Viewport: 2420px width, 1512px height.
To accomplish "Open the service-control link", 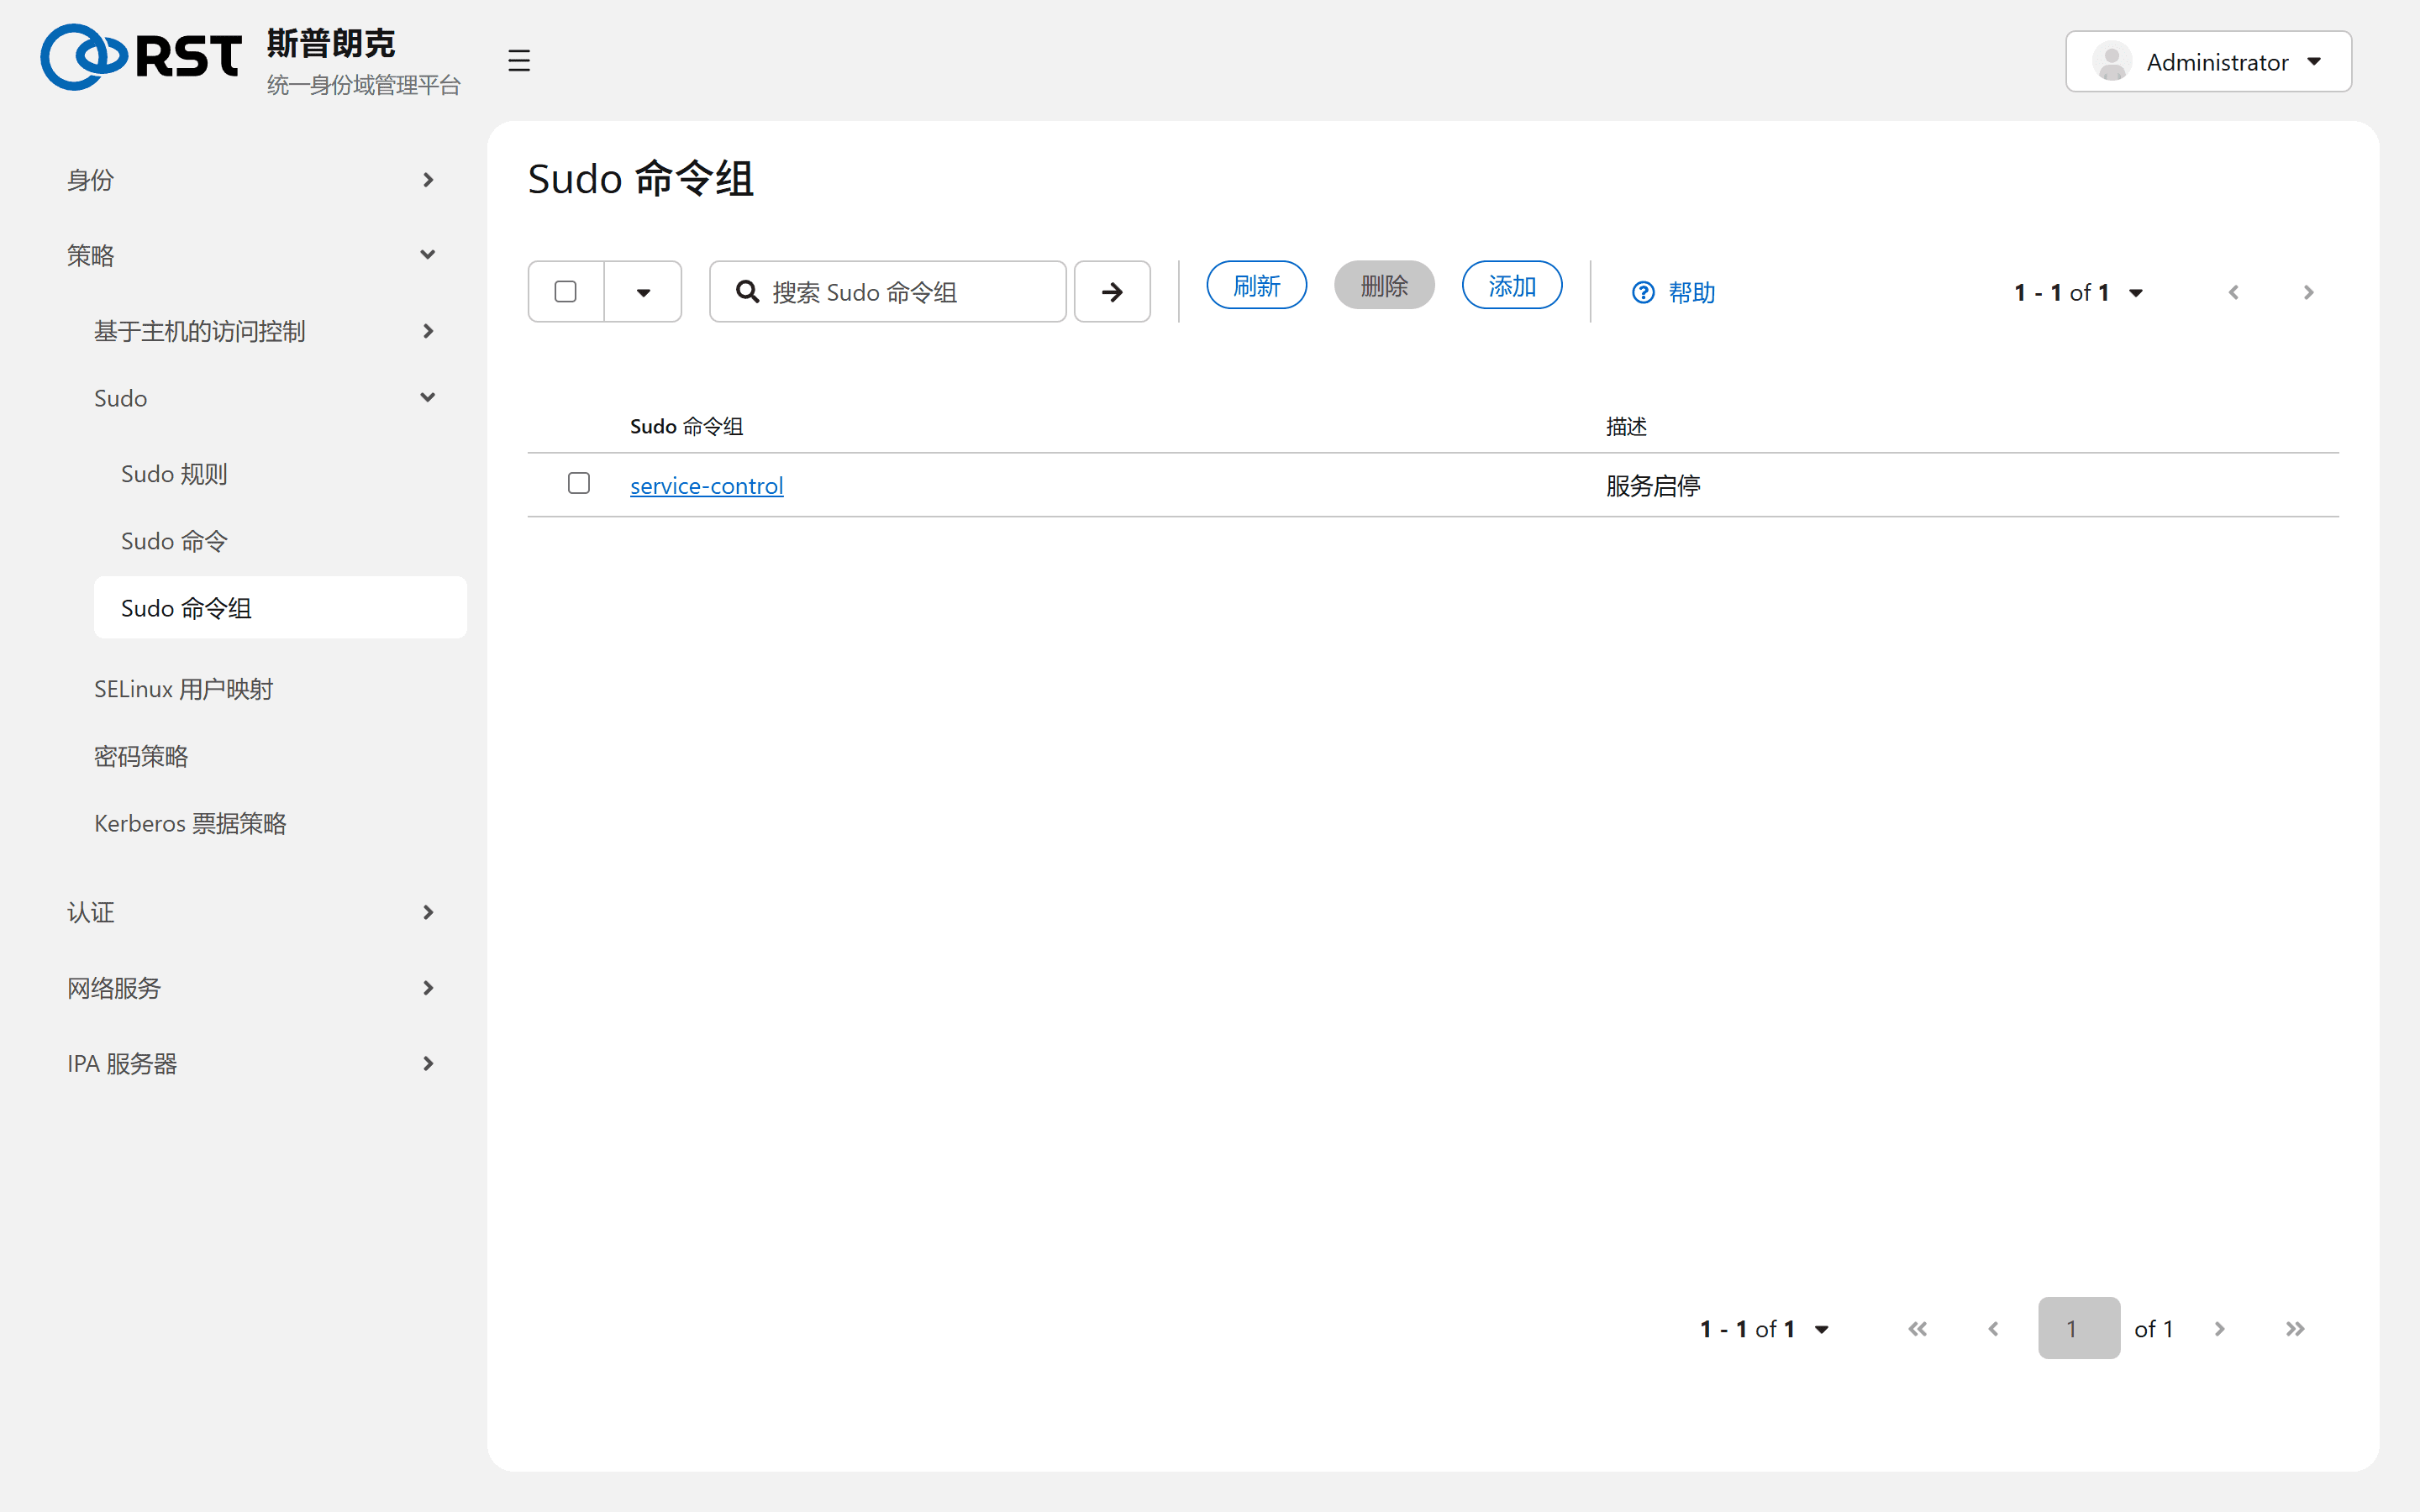I will point(706,485).
